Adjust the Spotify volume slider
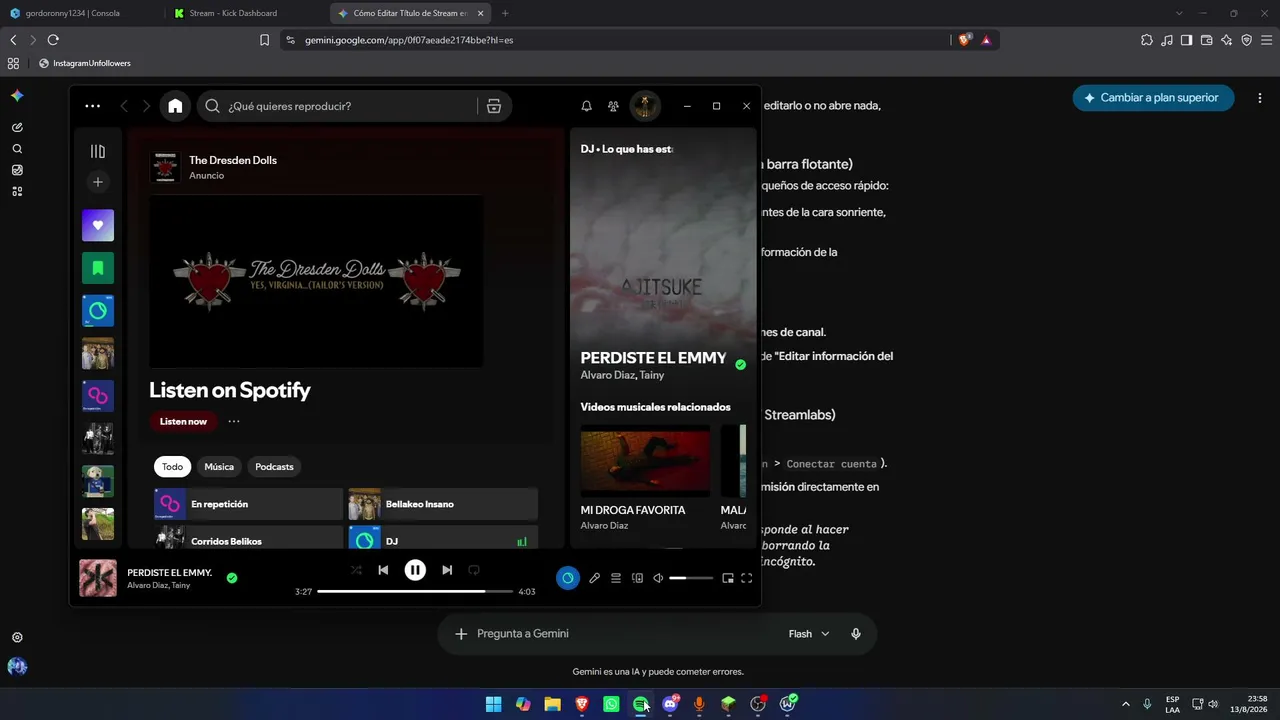The image size is (1280, 720). pos(691,578)
